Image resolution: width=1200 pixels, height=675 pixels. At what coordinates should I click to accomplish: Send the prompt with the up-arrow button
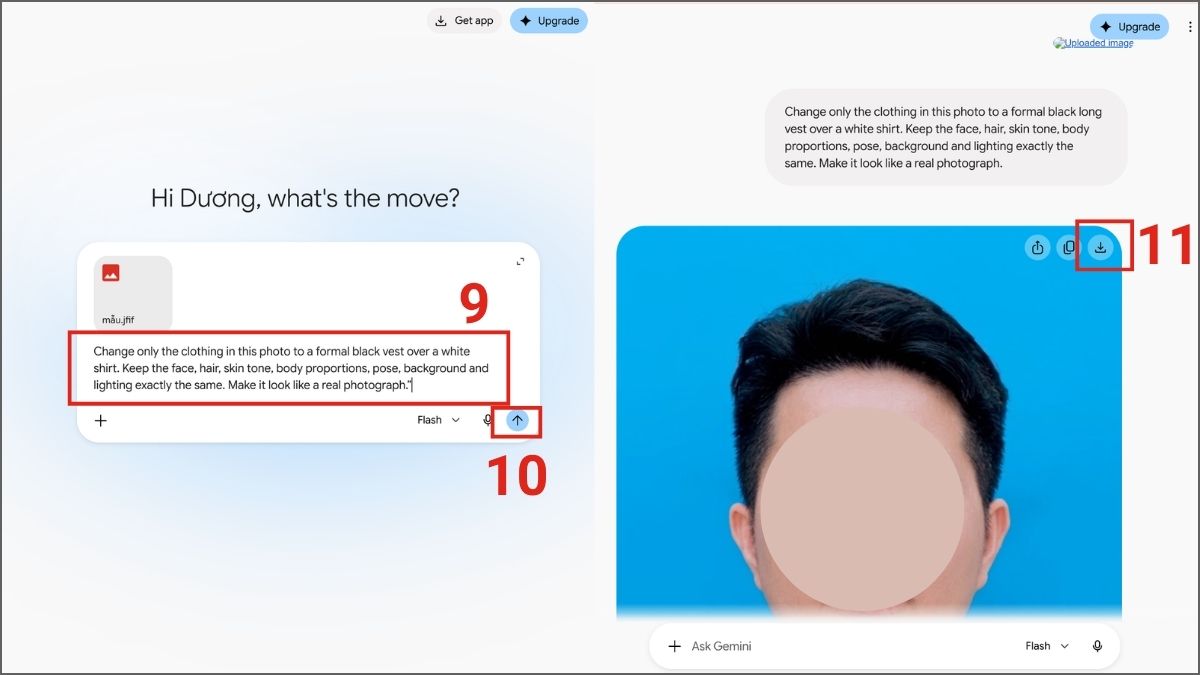pyautogui.click(x=517, y=420)
